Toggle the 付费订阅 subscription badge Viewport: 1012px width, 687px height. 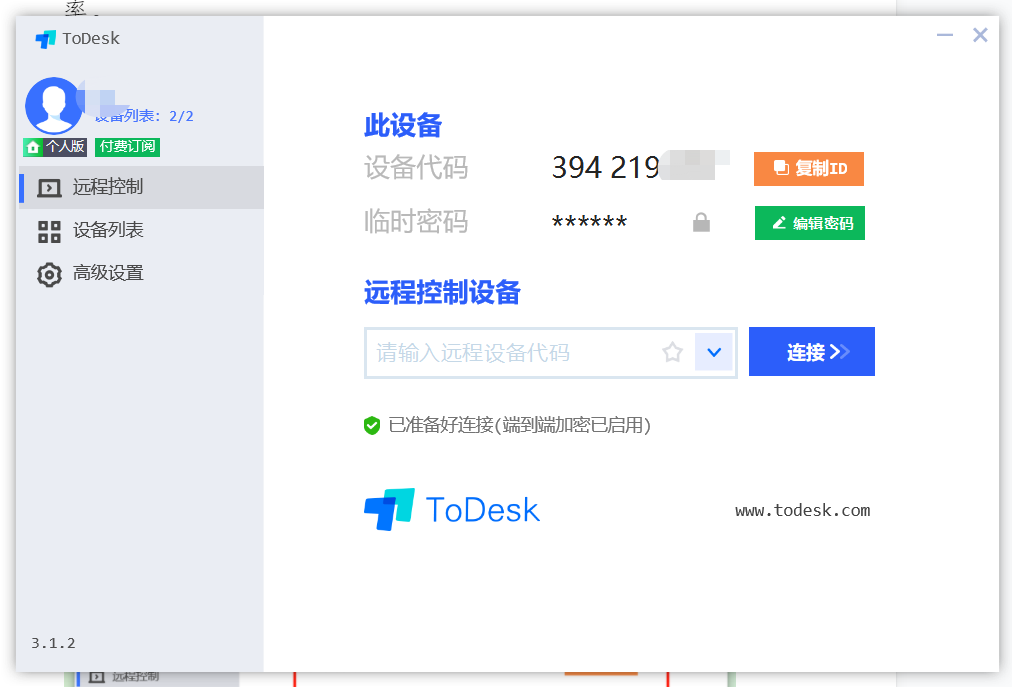127,146
